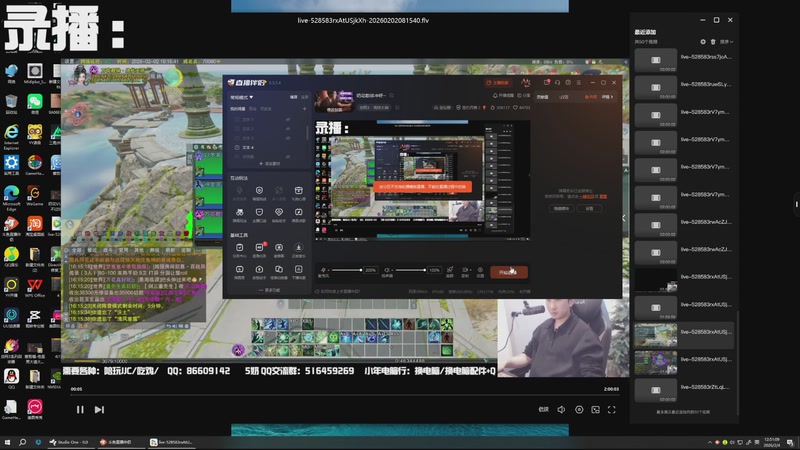This screenshot has height=450, width=800.
Task: Click the plus icon to add scene in 直播伴侣
Action: point(305,109)
